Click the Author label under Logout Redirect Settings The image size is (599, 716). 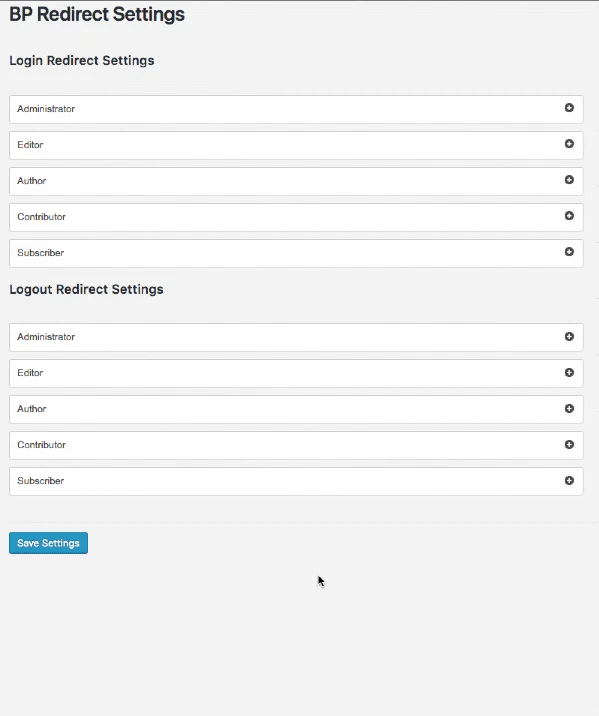coord(32,409)
